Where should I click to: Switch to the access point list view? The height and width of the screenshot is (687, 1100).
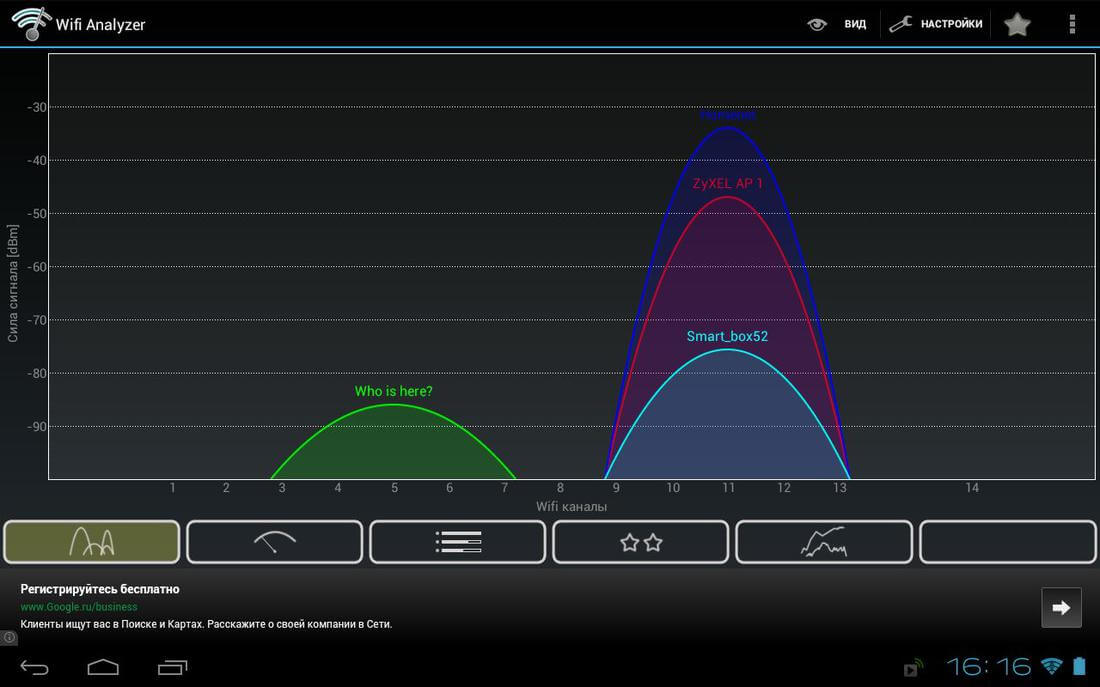tap(457, 542)
